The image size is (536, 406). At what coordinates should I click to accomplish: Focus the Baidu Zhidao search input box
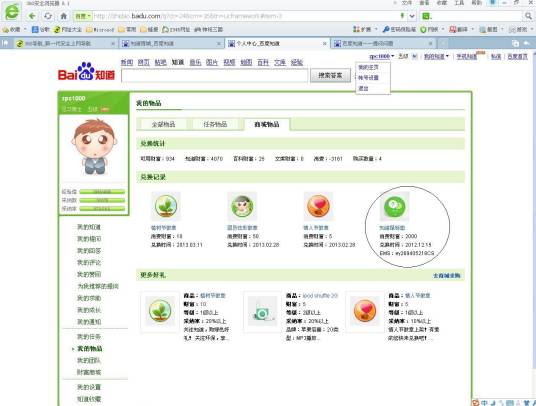[x=215, y=76]
